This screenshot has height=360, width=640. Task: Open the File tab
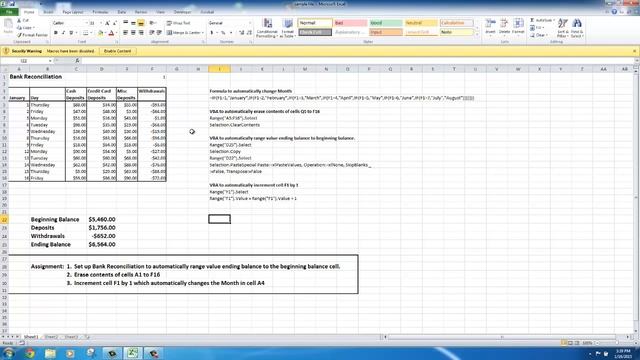(9, 12)
